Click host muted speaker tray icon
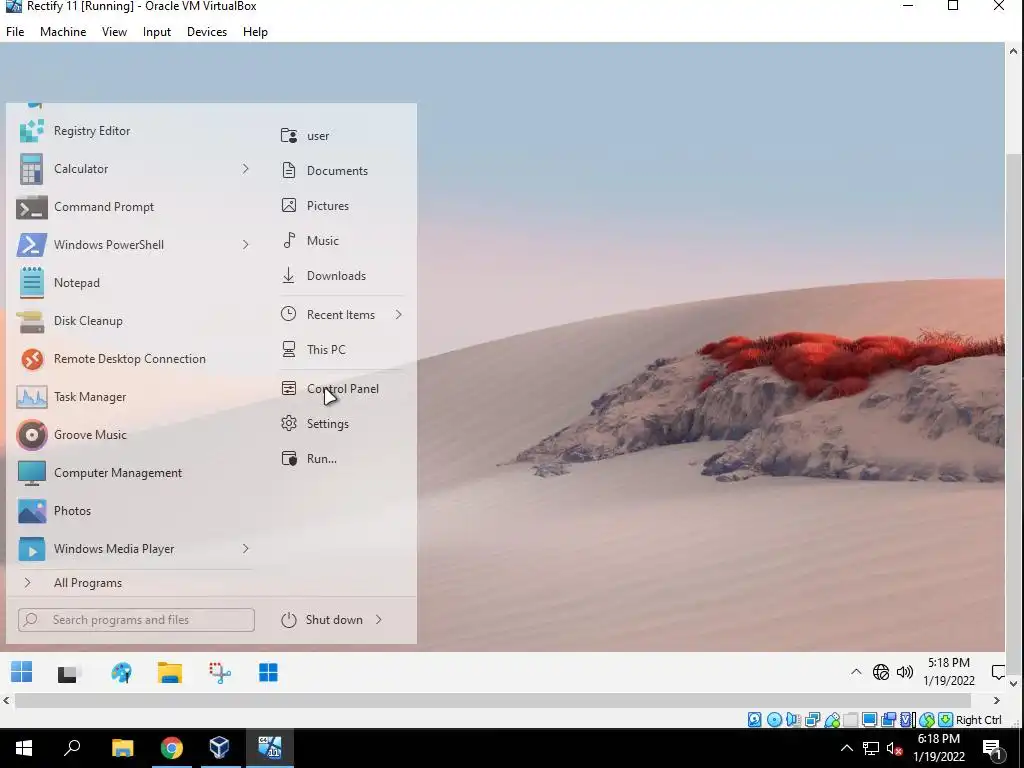This screenshot has width=1024, height=768. click(895, 748)
